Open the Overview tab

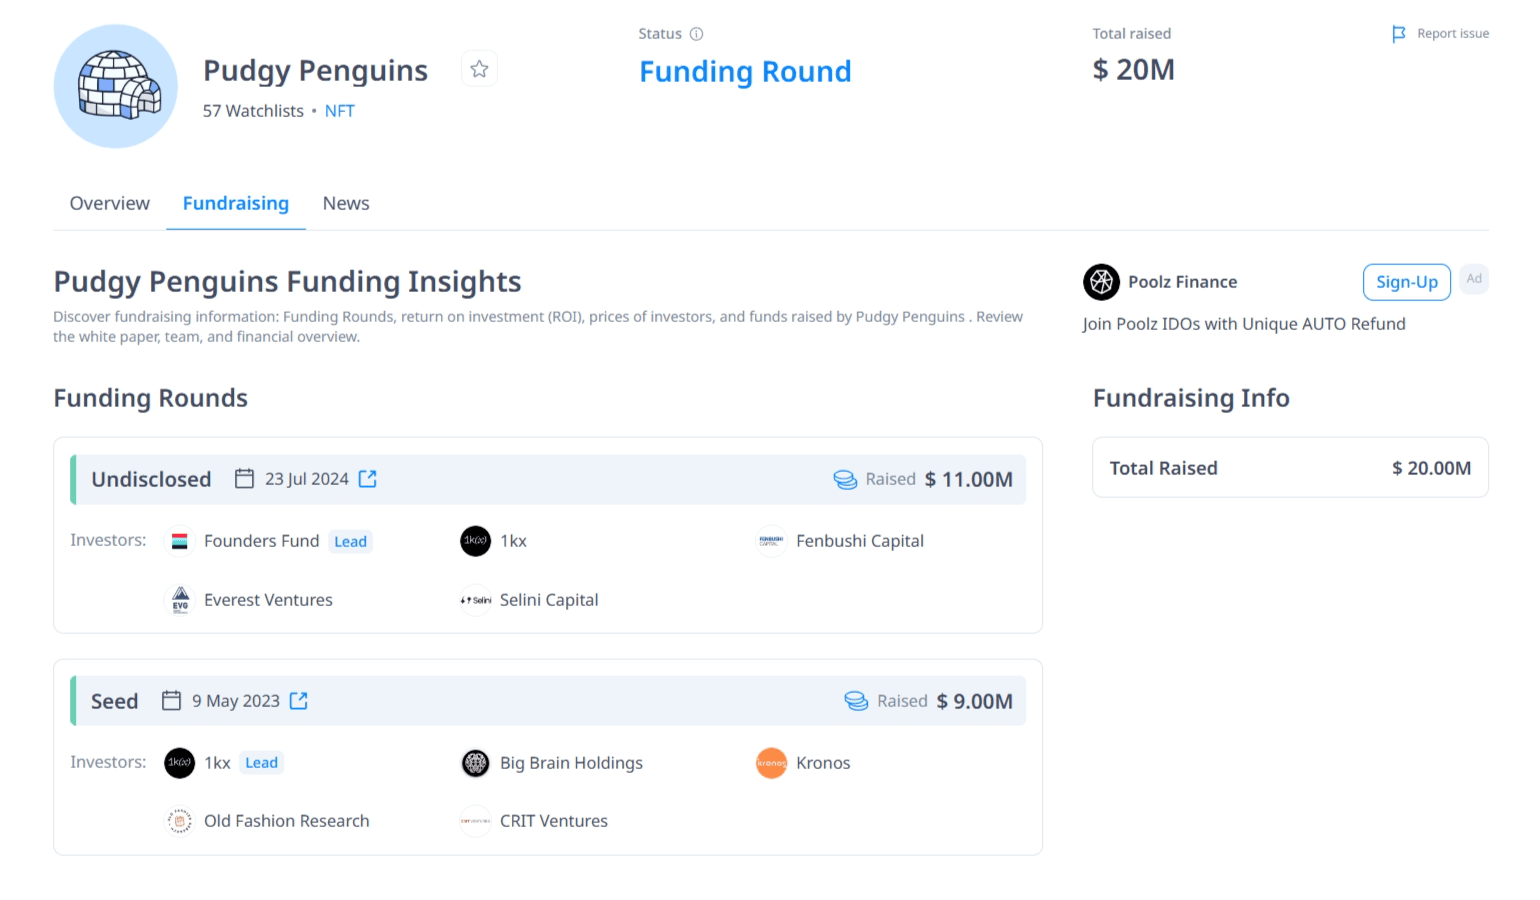110,203
